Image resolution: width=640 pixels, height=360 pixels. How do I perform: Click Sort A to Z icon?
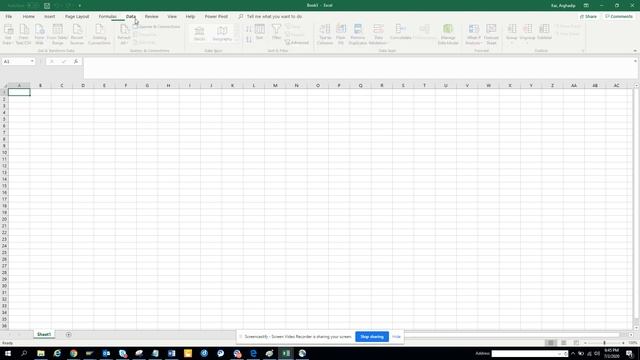click(x=249, y=29)
